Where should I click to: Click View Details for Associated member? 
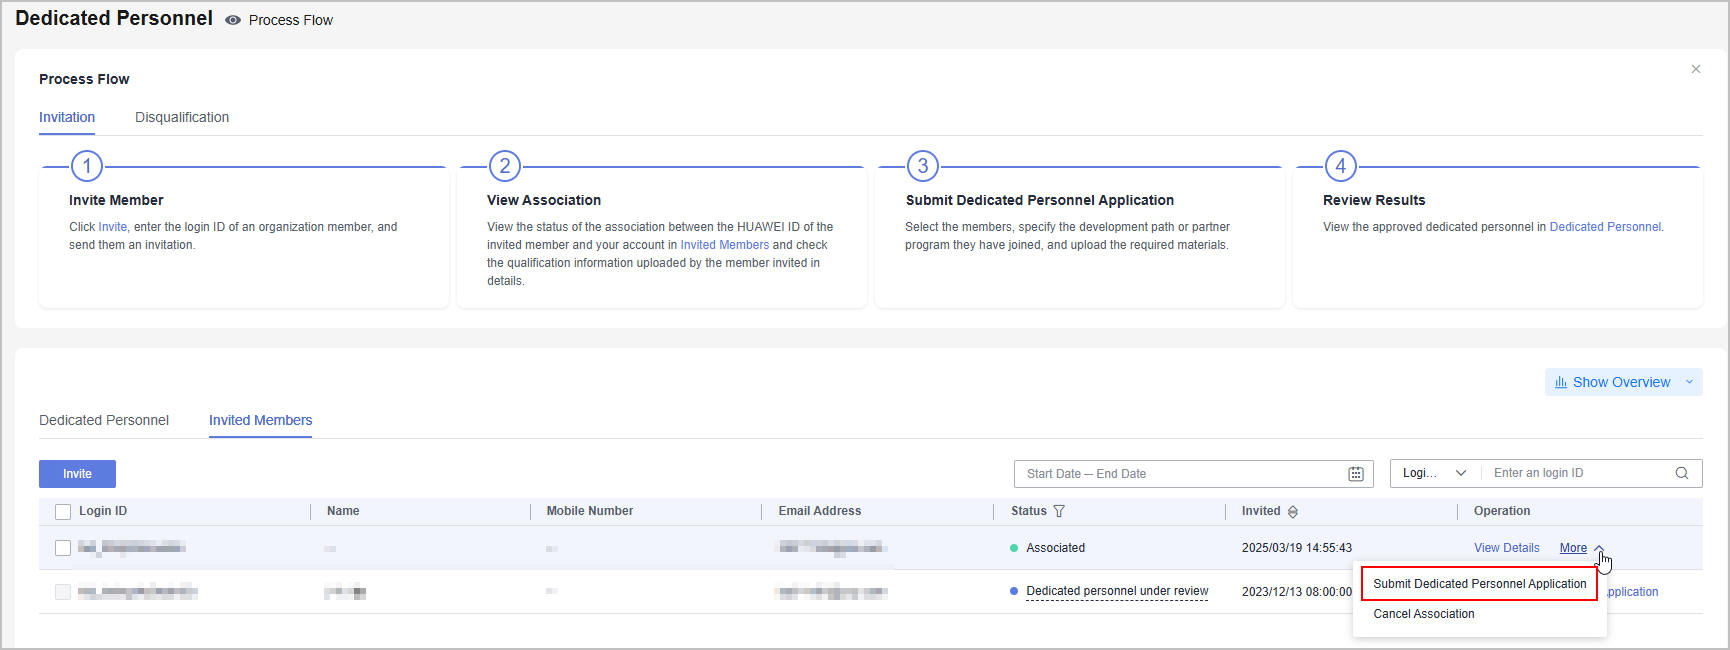click(x=1506, y=548)
